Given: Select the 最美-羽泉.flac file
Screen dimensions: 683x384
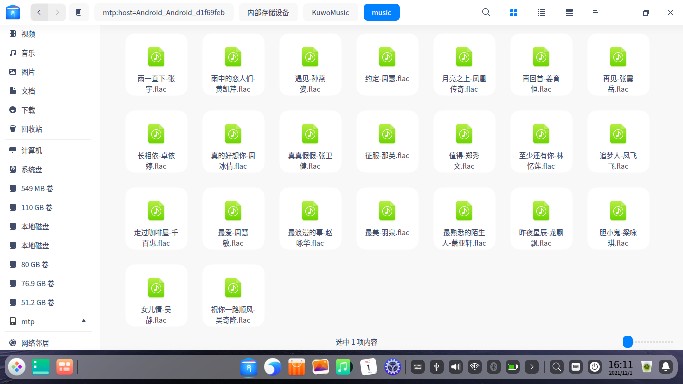Looking at the screenshot, I should [387, 219].
